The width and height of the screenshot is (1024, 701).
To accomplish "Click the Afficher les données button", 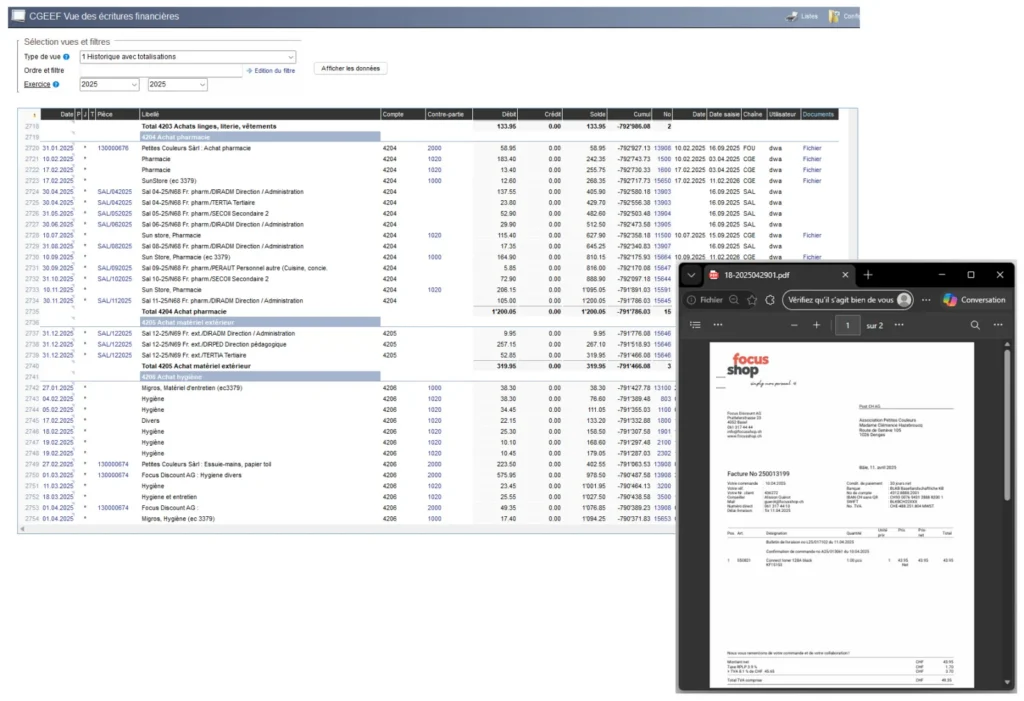I will pyautogui.click(x=350, y=69).
